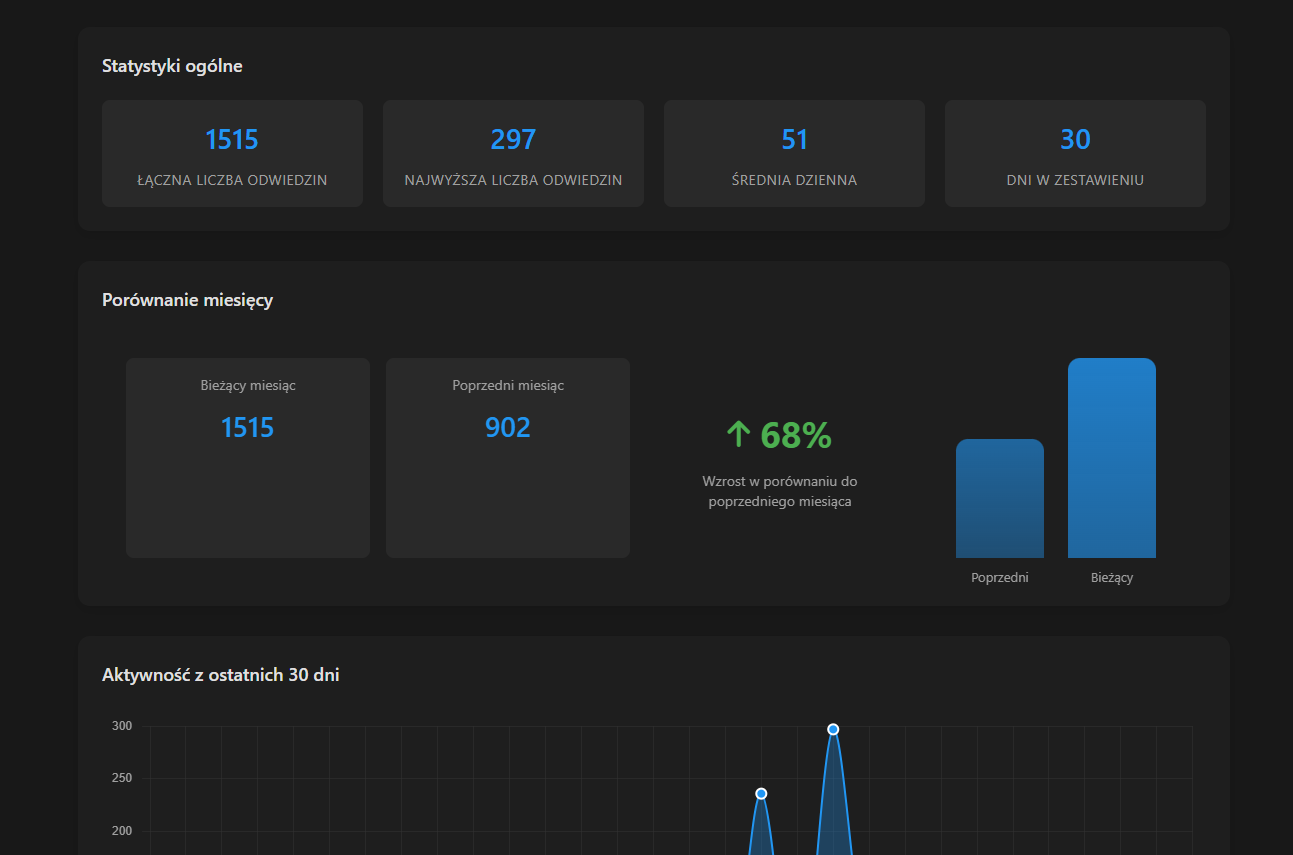This screenshot has height=855, width=1293.
Task: Click the "Poprzedni" label under the bar
Action: (1000, 577)
